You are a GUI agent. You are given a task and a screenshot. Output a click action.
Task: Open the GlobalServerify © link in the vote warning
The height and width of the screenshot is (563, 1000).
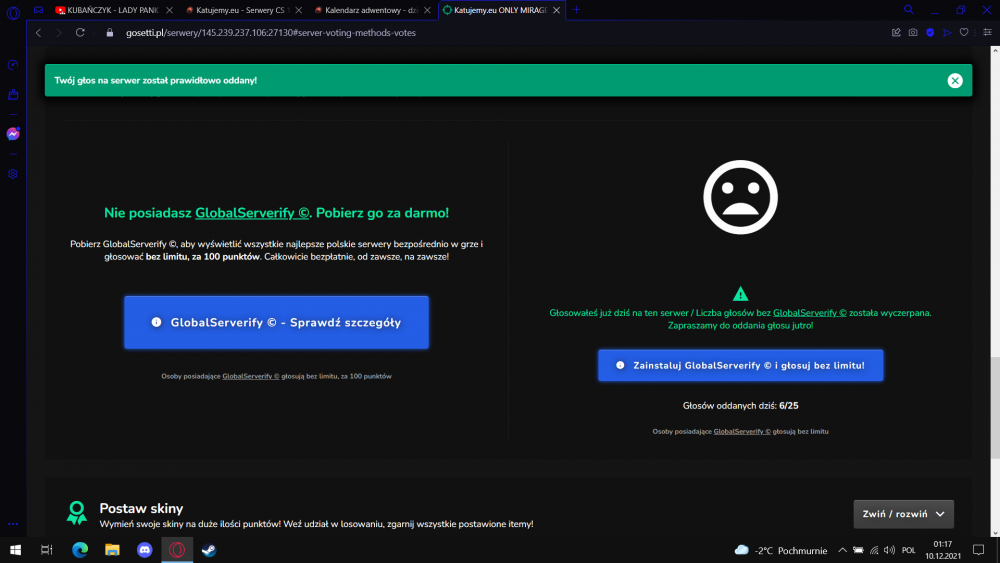click(x=809, y=312)
